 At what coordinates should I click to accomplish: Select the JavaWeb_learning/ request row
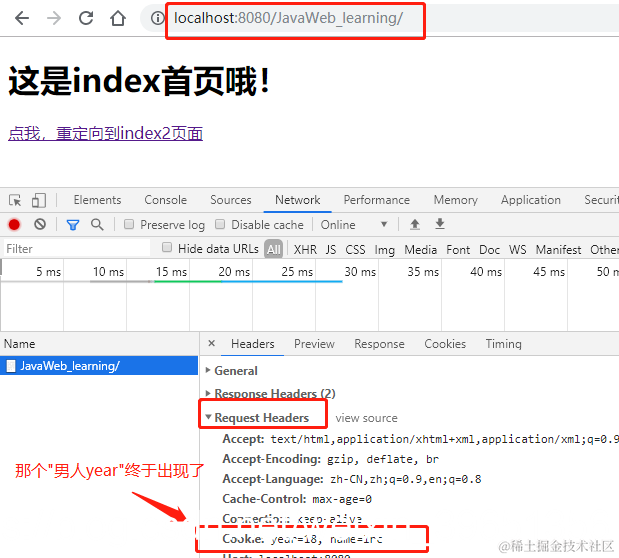tap(99, 366)
